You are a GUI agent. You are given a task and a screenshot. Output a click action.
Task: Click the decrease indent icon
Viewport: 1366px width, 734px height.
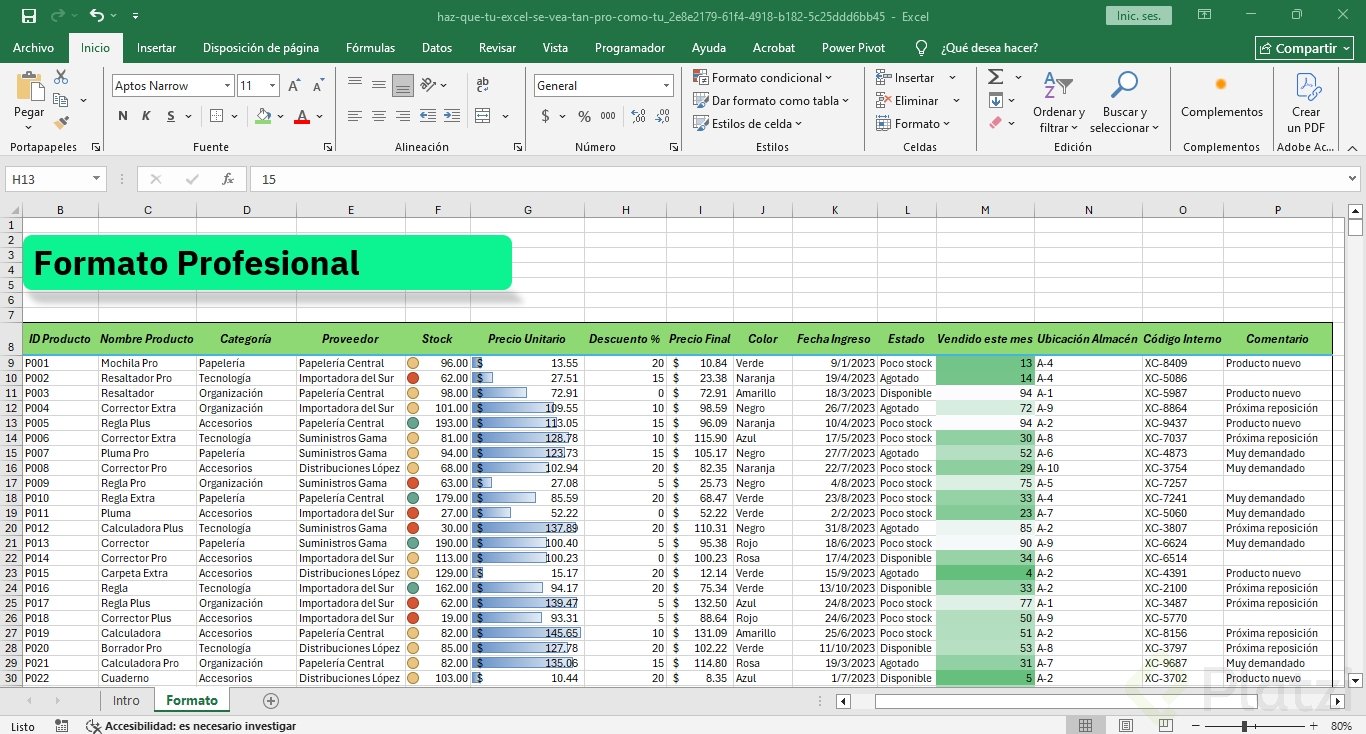[427, 116]
